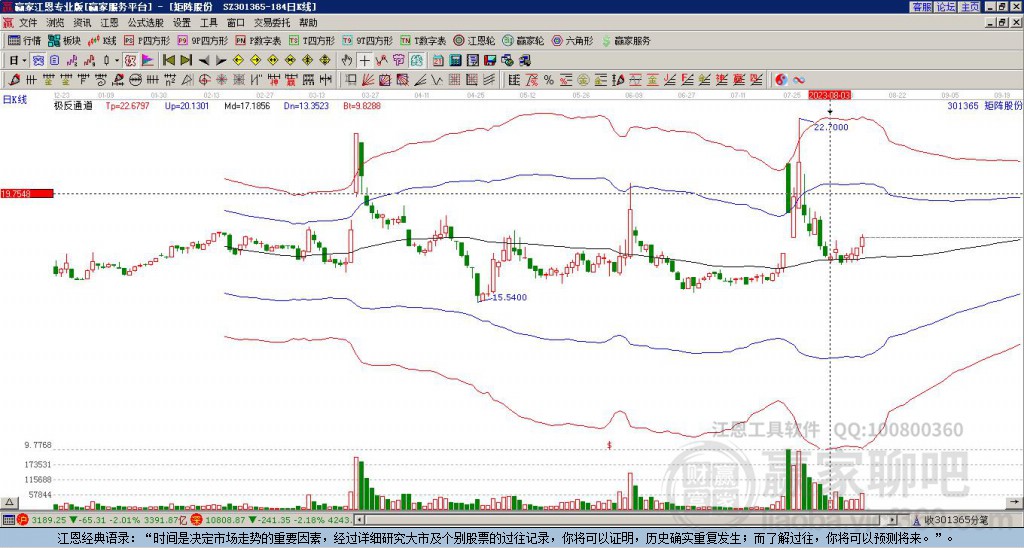
Task: Click the percent % line tool
Action: click(549, 80)
